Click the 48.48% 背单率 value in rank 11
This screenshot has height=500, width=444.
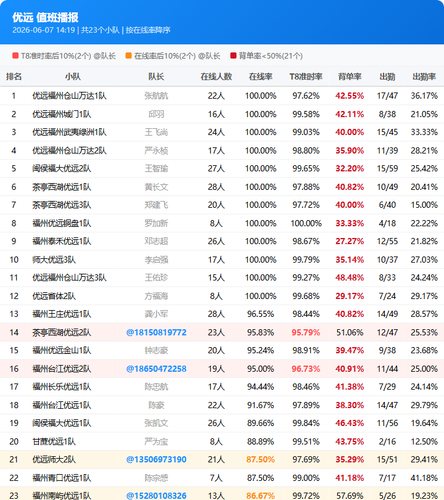pyautogui.click(x=350, y=278)
